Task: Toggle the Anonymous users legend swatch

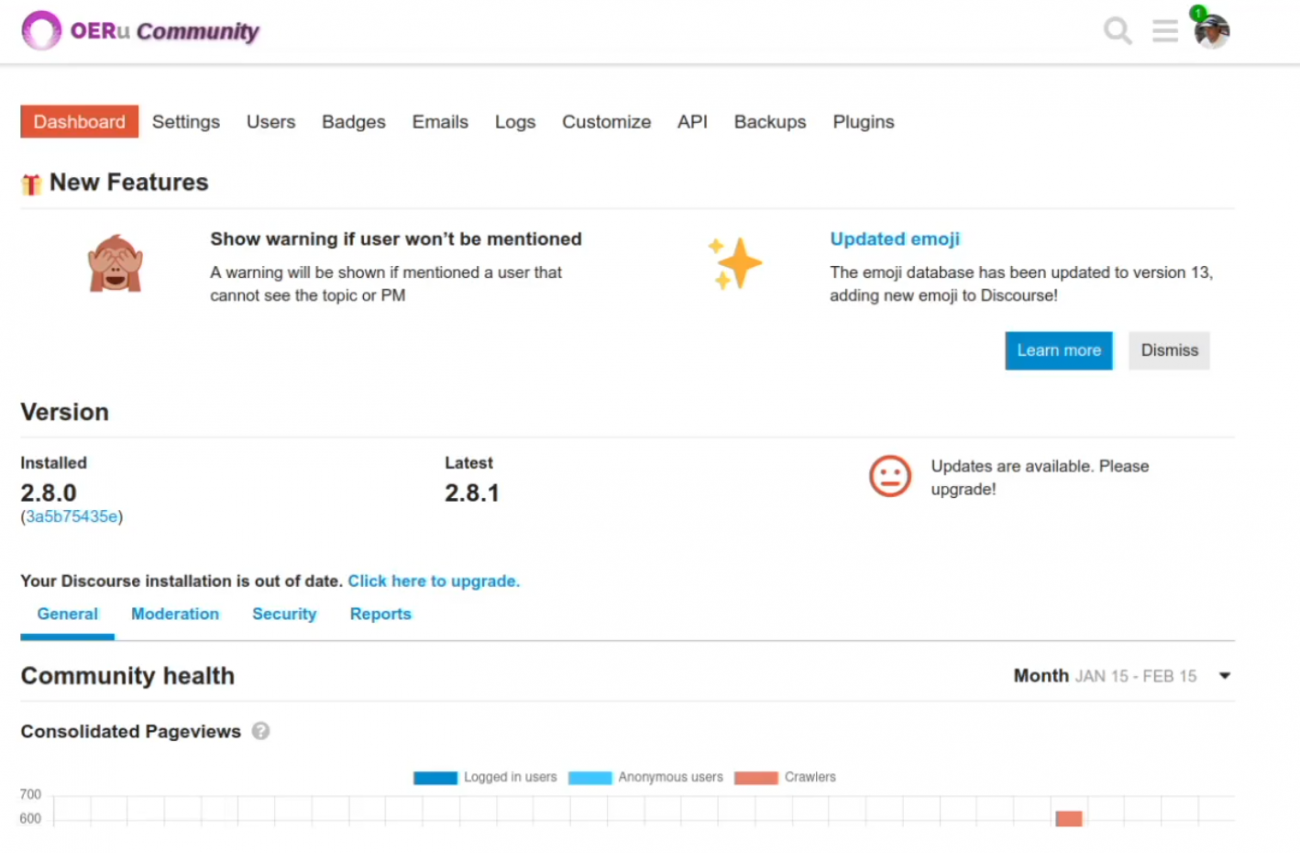Action: coord(590,777)
